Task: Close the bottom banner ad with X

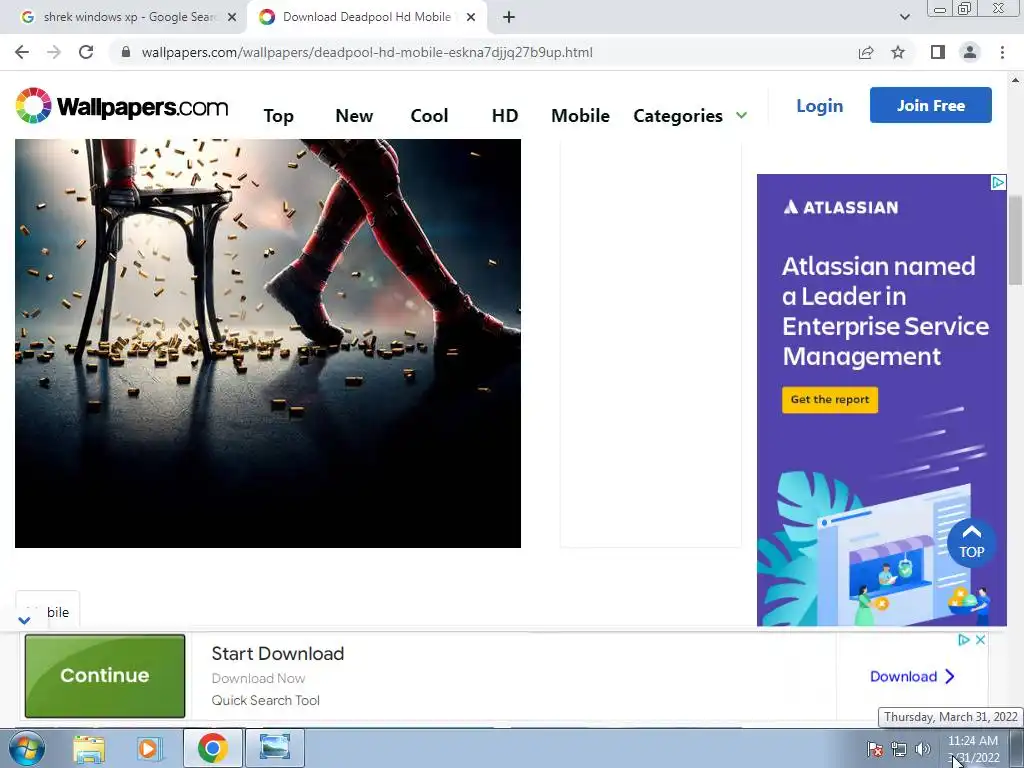Action: click(x=980, y=640)
